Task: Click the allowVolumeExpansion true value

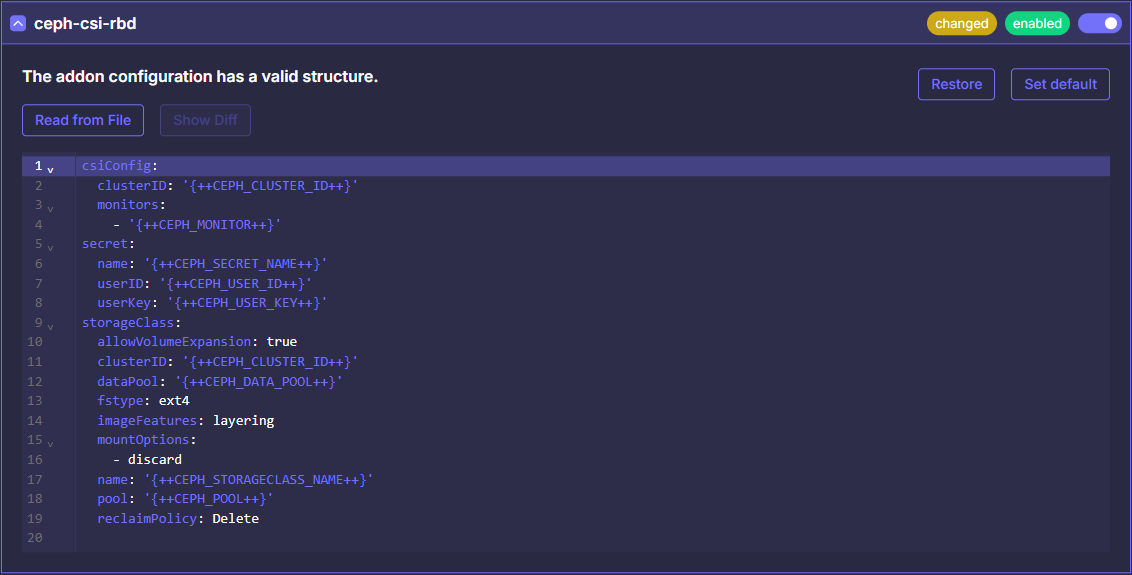Action: tap(281, 341)
